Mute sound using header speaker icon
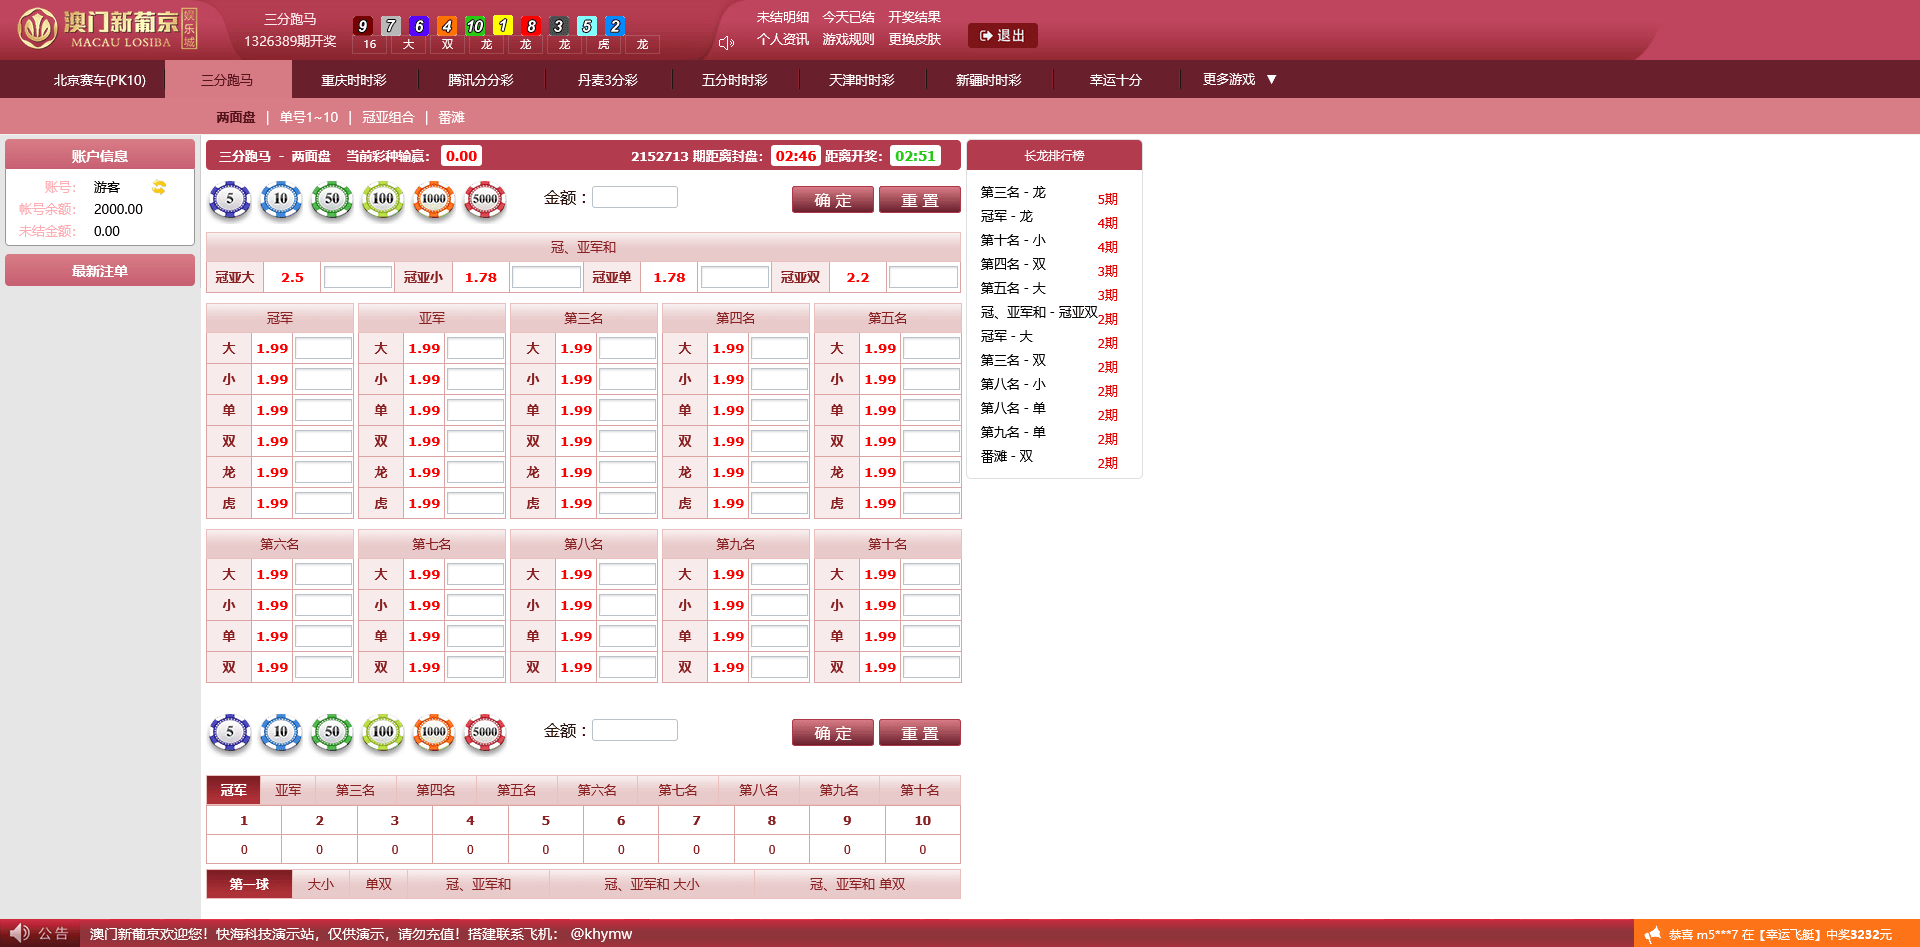The height and width of the screenshot is (947, 1920). (x=727, y=43)
